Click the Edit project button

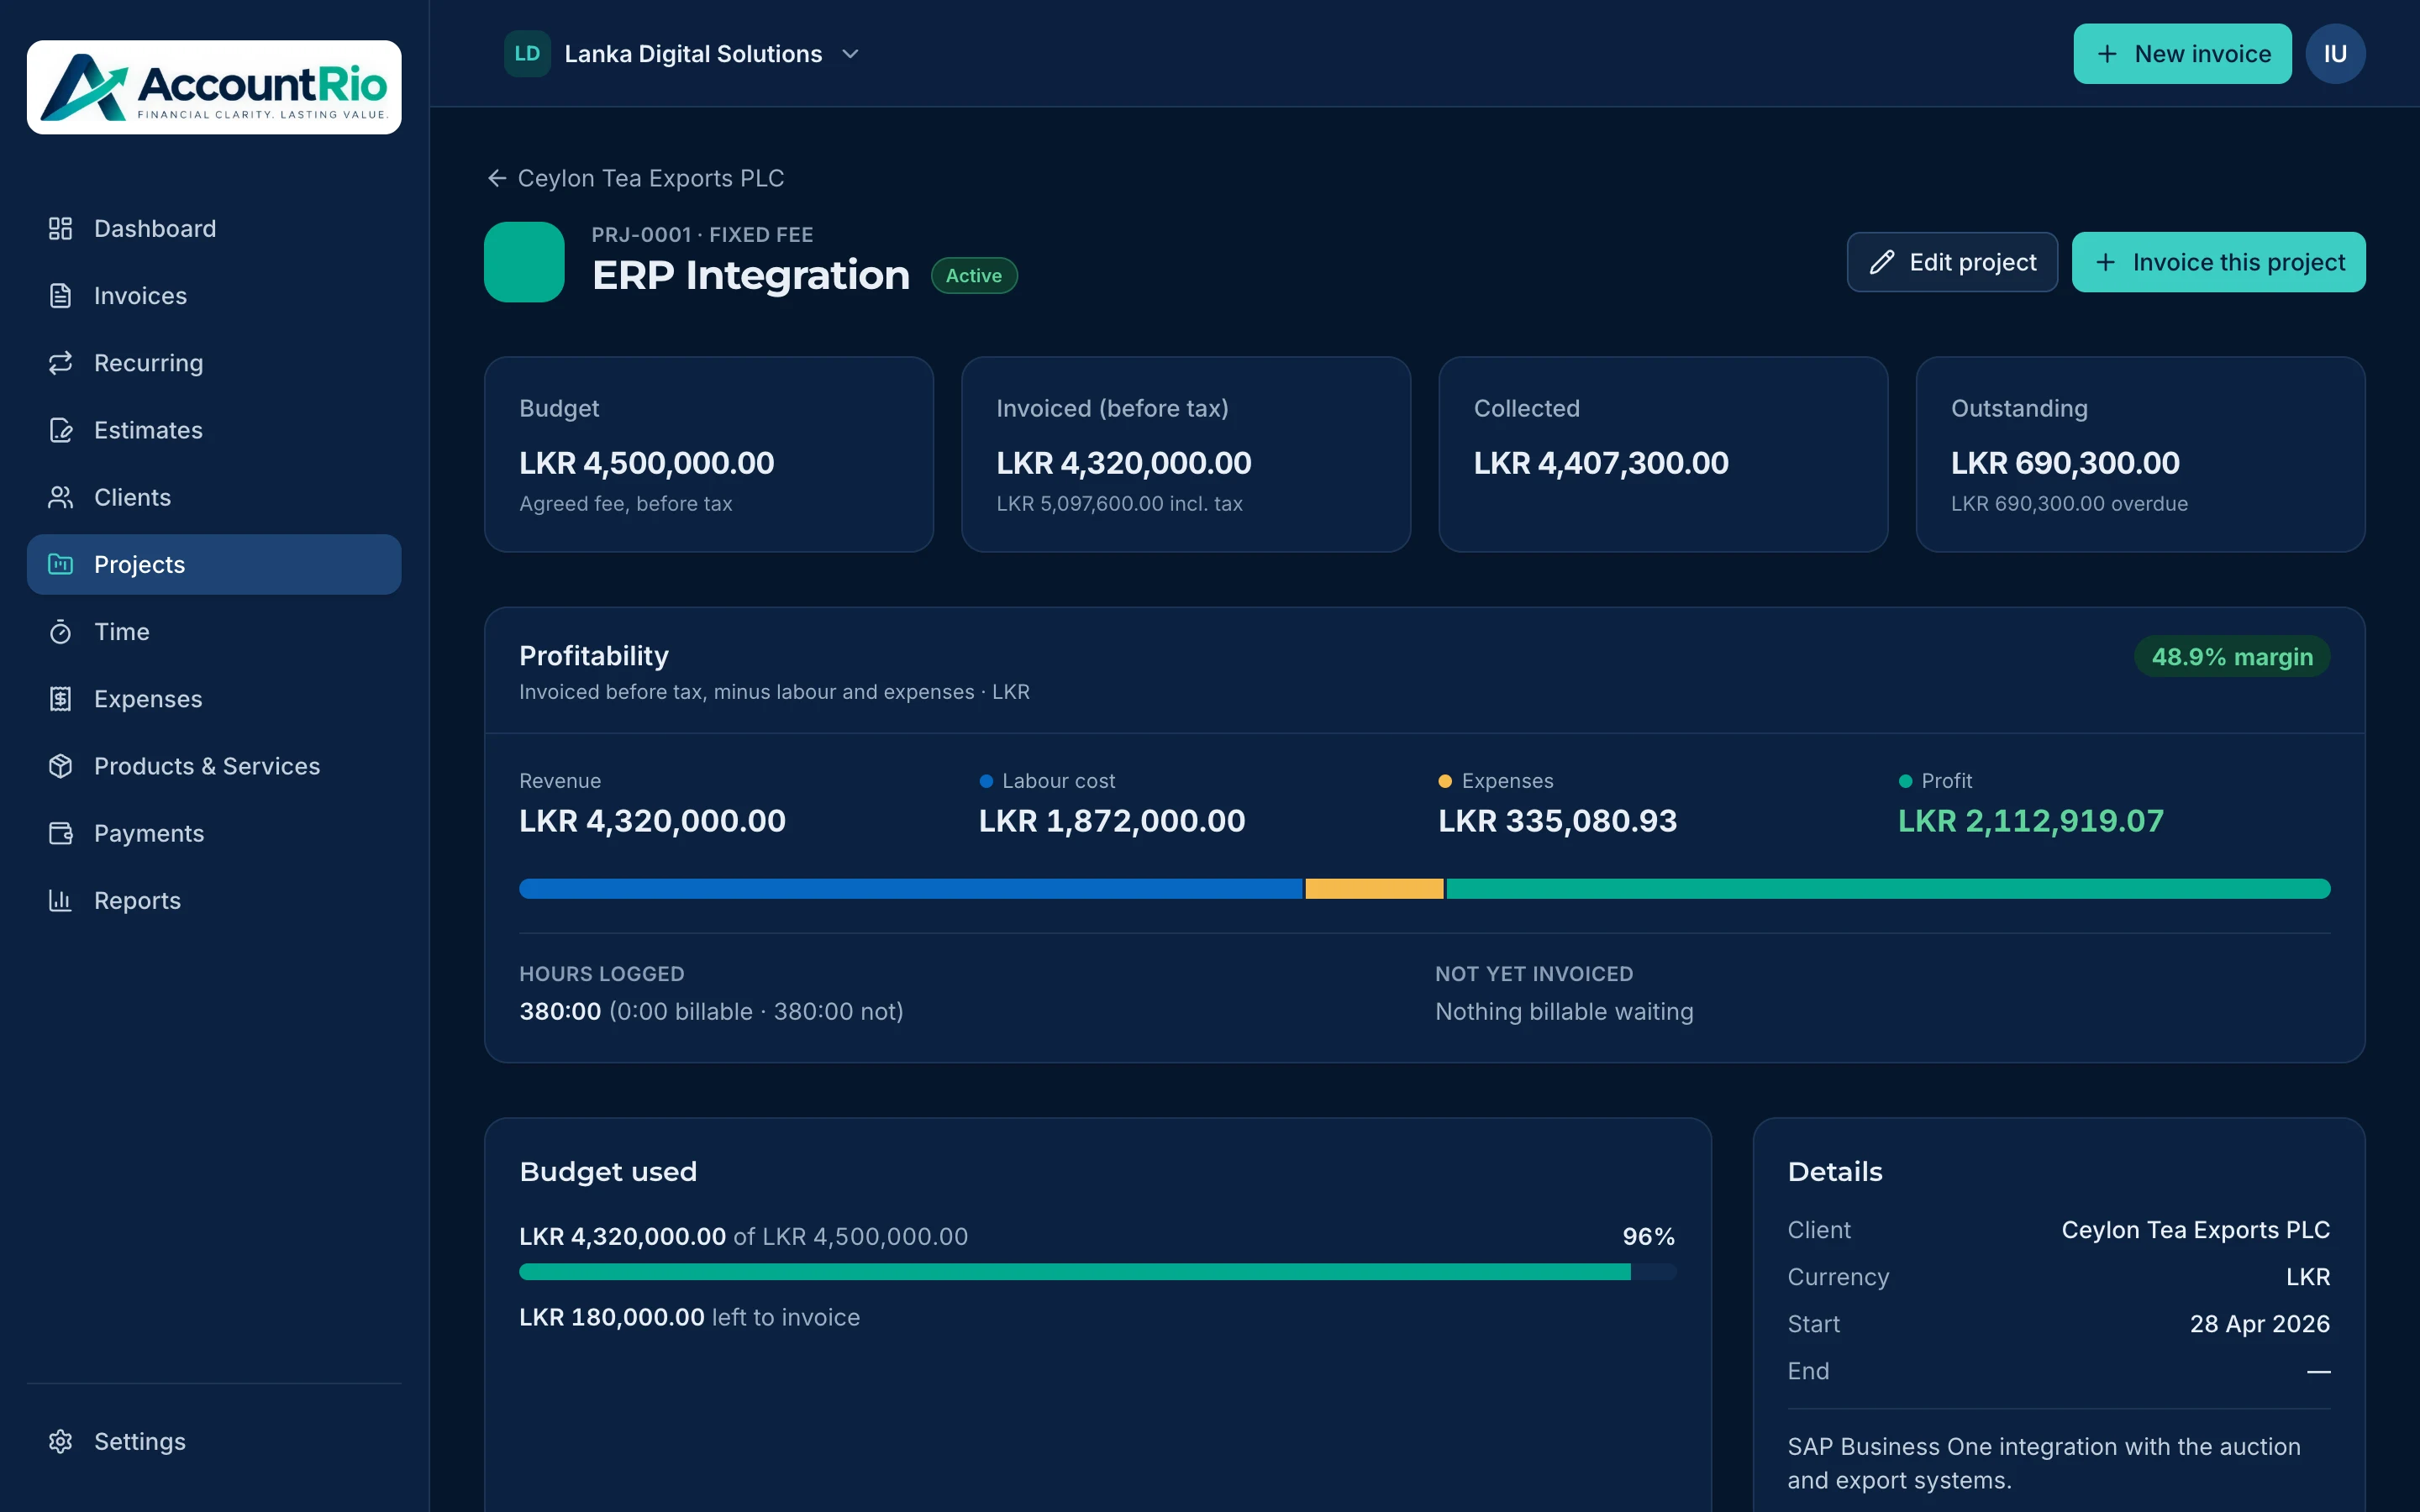(x=1952, y=262)
